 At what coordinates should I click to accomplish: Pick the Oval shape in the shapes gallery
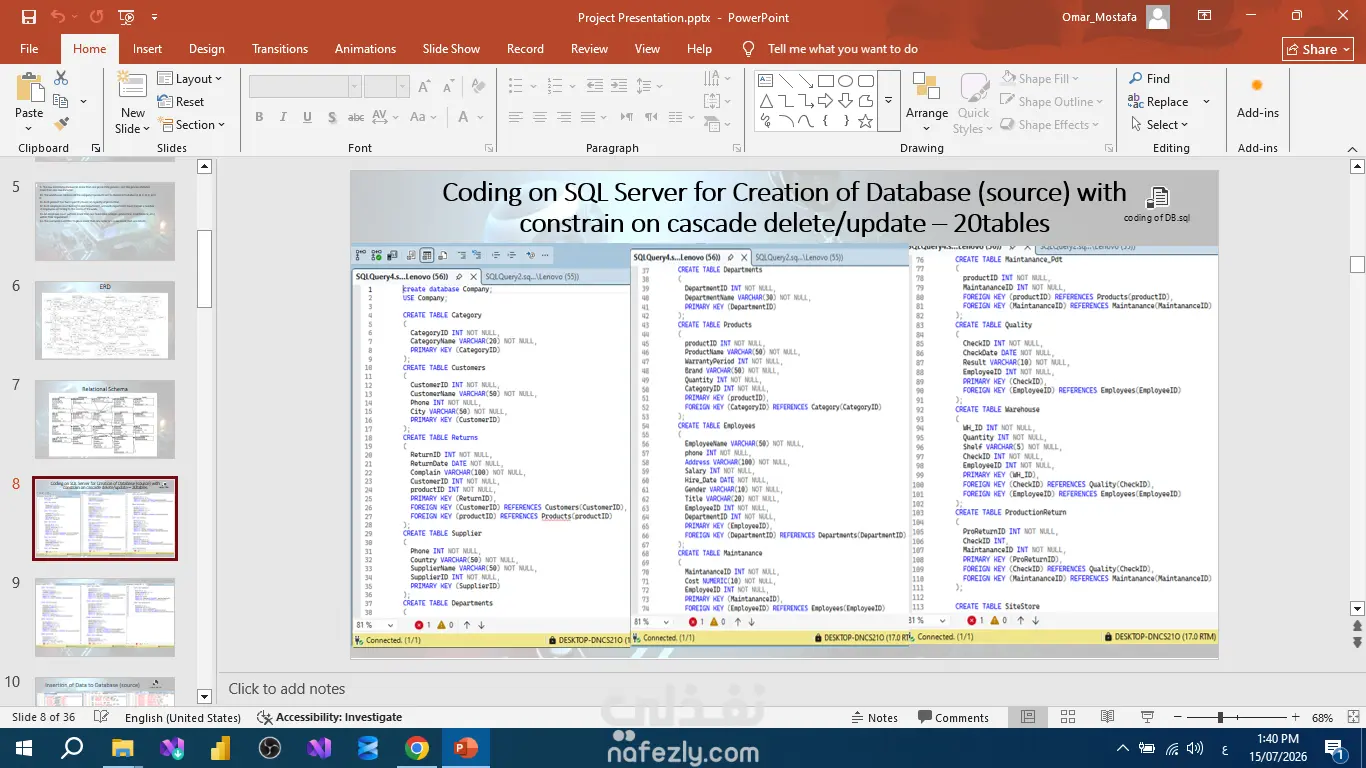pyautogui.click(x=846, y=81)
